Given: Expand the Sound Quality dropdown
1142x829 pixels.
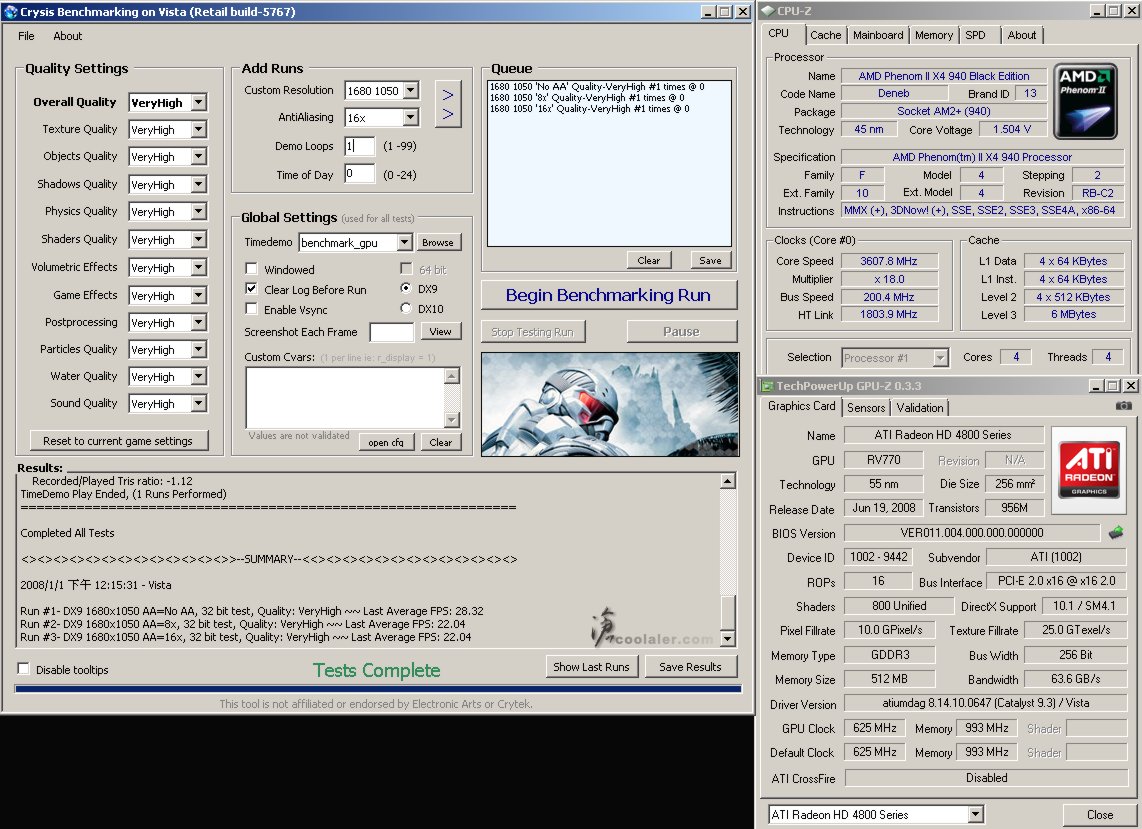Looking at the screenshot, I should [199, 403].
